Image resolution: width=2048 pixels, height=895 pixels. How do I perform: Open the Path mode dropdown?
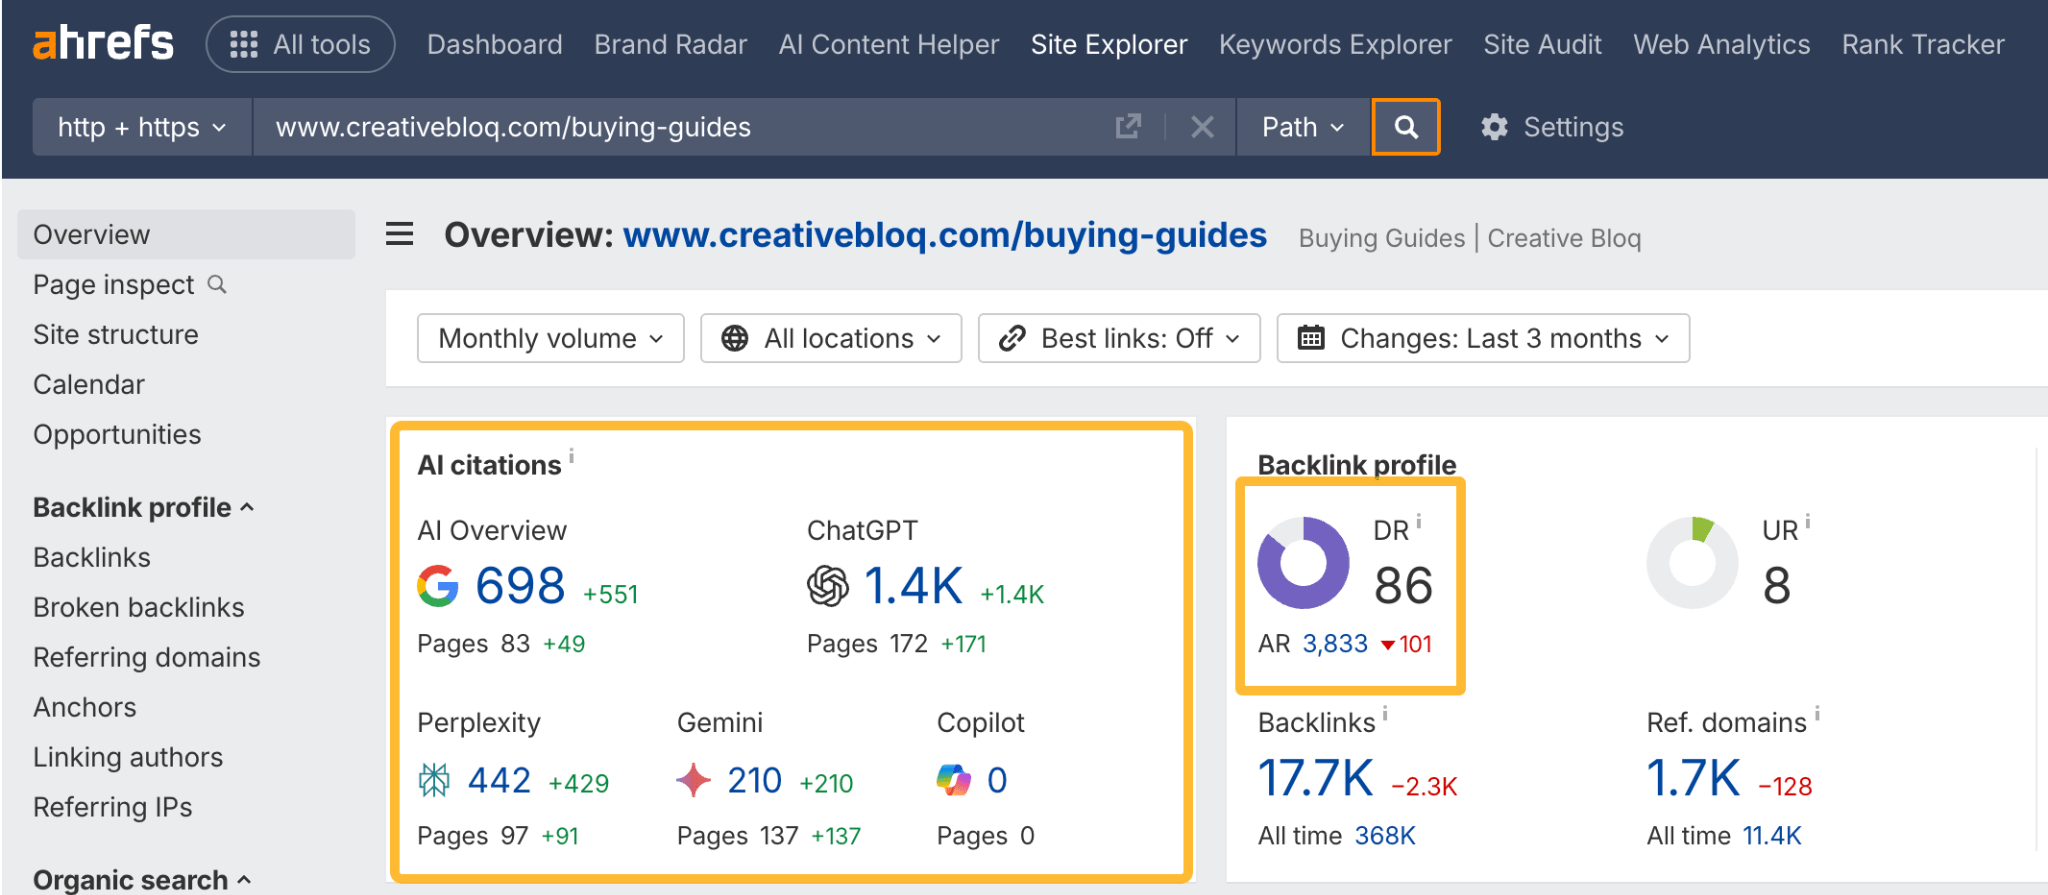[x=1302, y=127]
